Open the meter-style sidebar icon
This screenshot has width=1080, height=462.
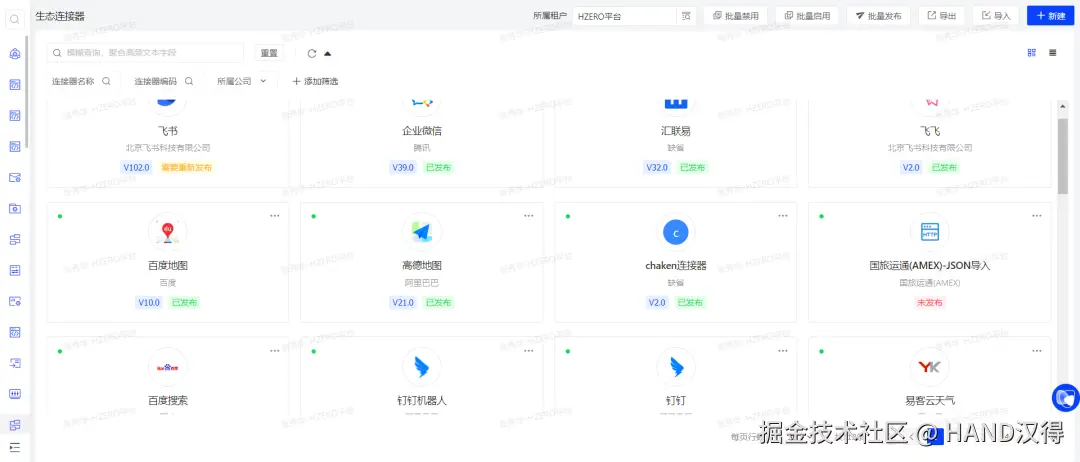(x=14, y=394)
